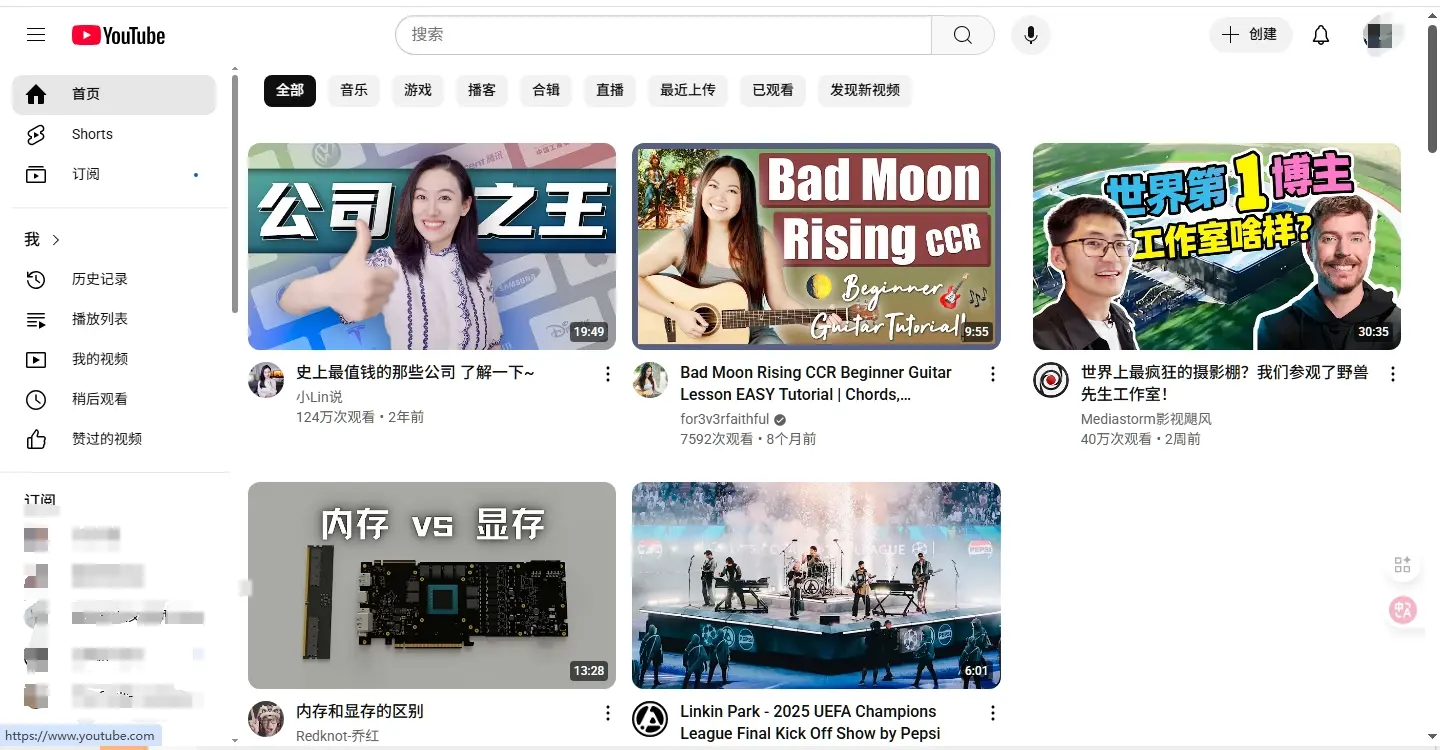Go to Mediastorm影视飓风 channel name
Image resolution: width=1440 pixels, height=750 pixels.
(x=1146, y=419)
